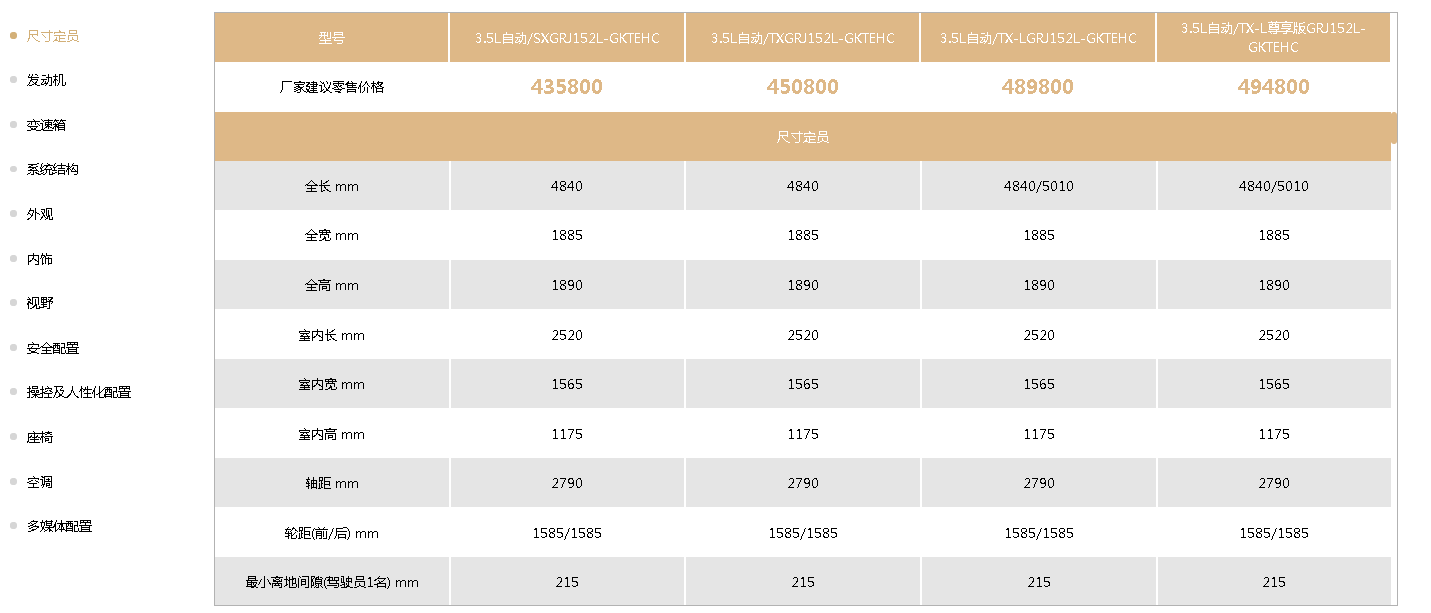Select the SXGRJ152L-GKTEHC model column header
This screenshot has height=613, width=1431.
click(x=567, y=38)
